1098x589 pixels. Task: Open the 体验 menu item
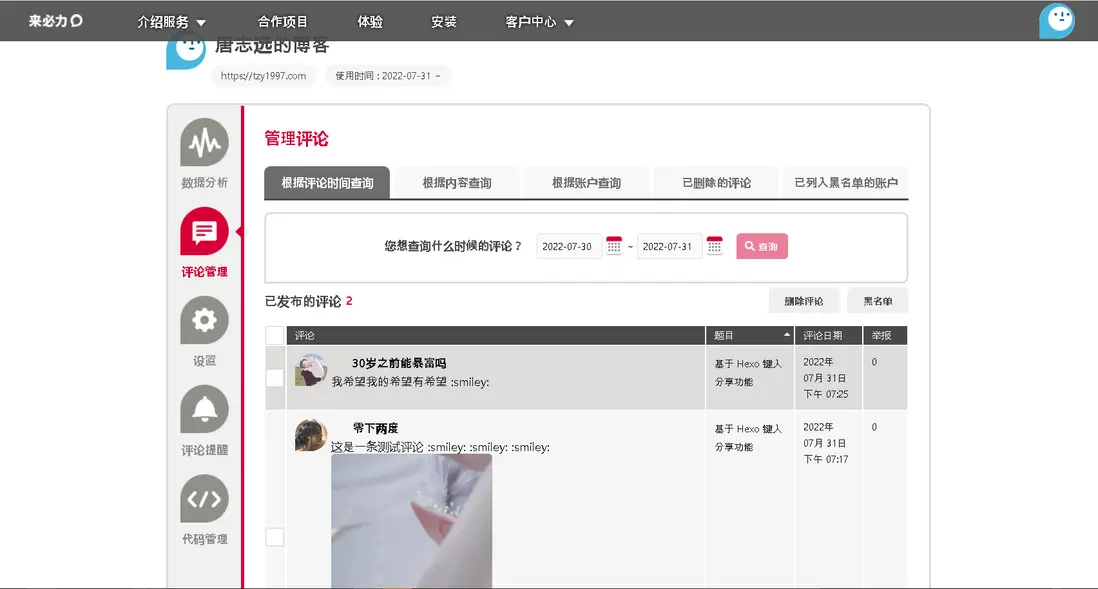(x=370, y=22)
